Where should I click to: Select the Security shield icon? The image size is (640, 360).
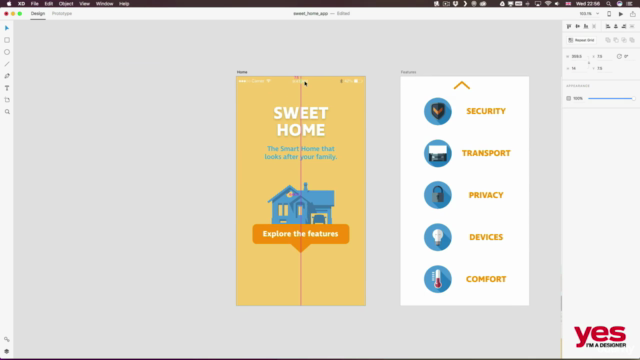438,111
